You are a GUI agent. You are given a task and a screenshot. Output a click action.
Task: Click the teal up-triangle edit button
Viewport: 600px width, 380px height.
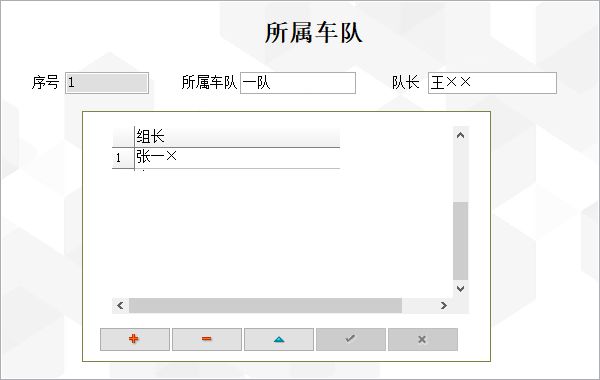(279, 339)
